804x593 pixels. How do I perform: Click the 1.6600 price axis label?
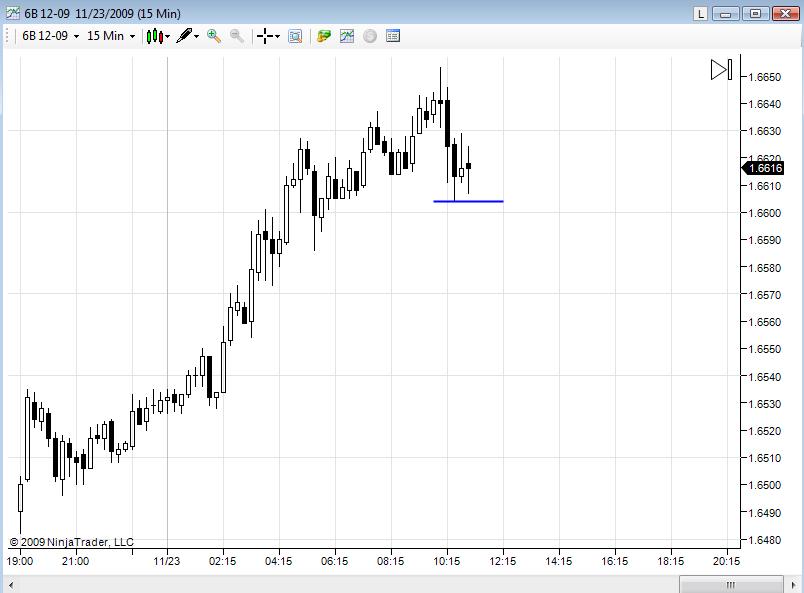[765, 213]
